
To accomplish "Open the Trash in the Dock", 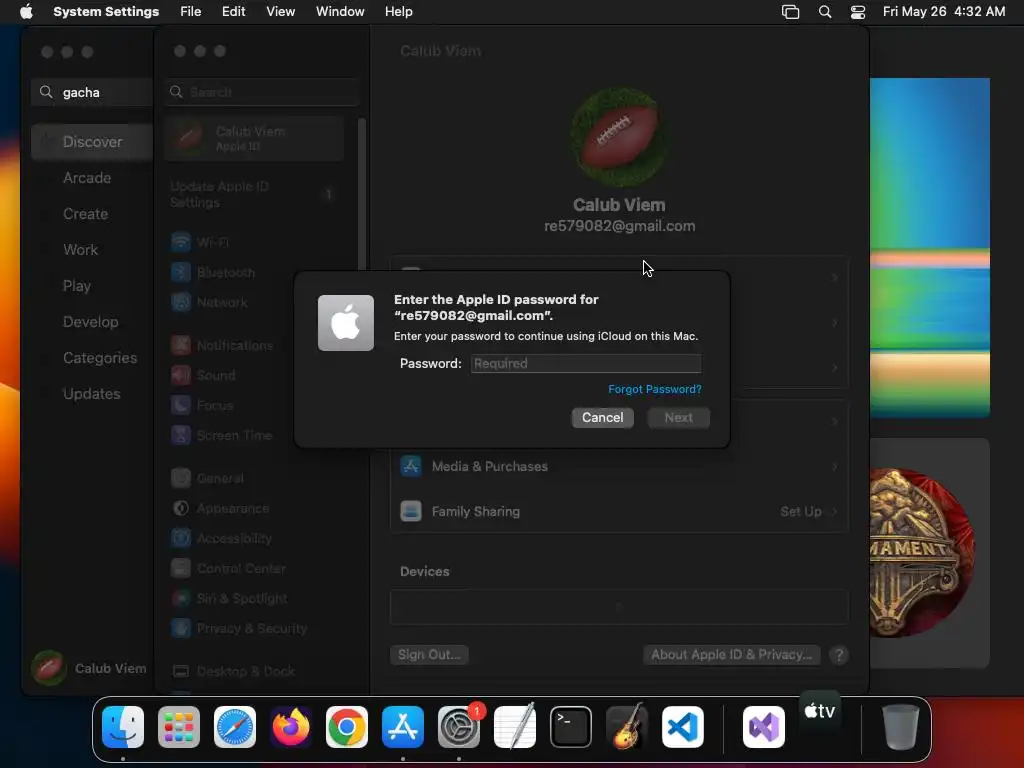I will [901, 727].
